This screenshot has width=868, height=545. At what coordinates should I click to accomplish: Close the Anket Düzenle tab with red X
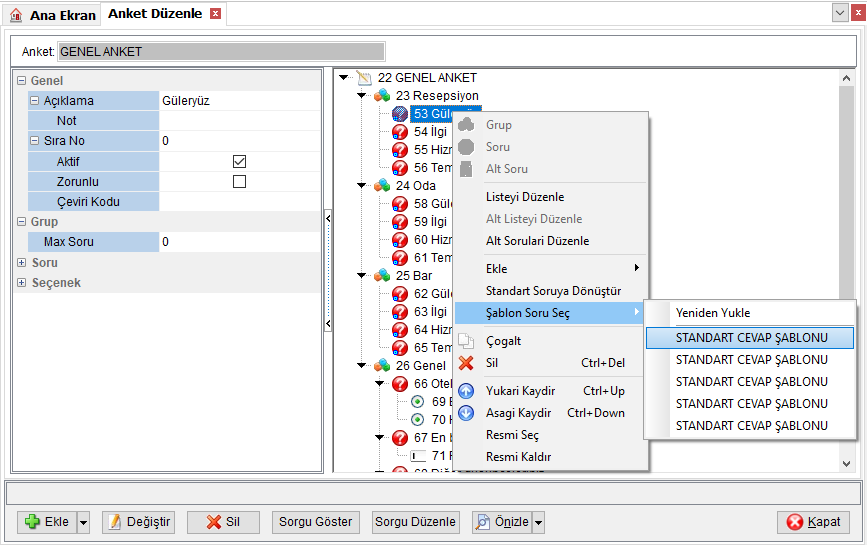[215, 14]
